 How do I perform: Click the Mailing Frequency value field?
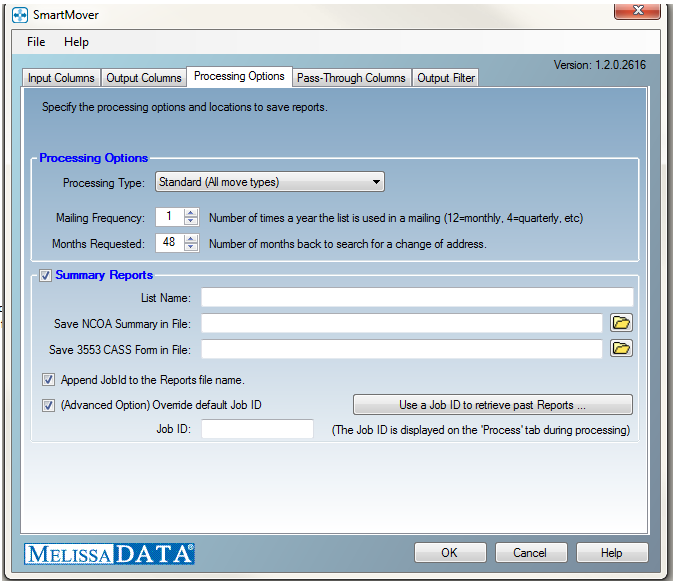click(170, 217)
